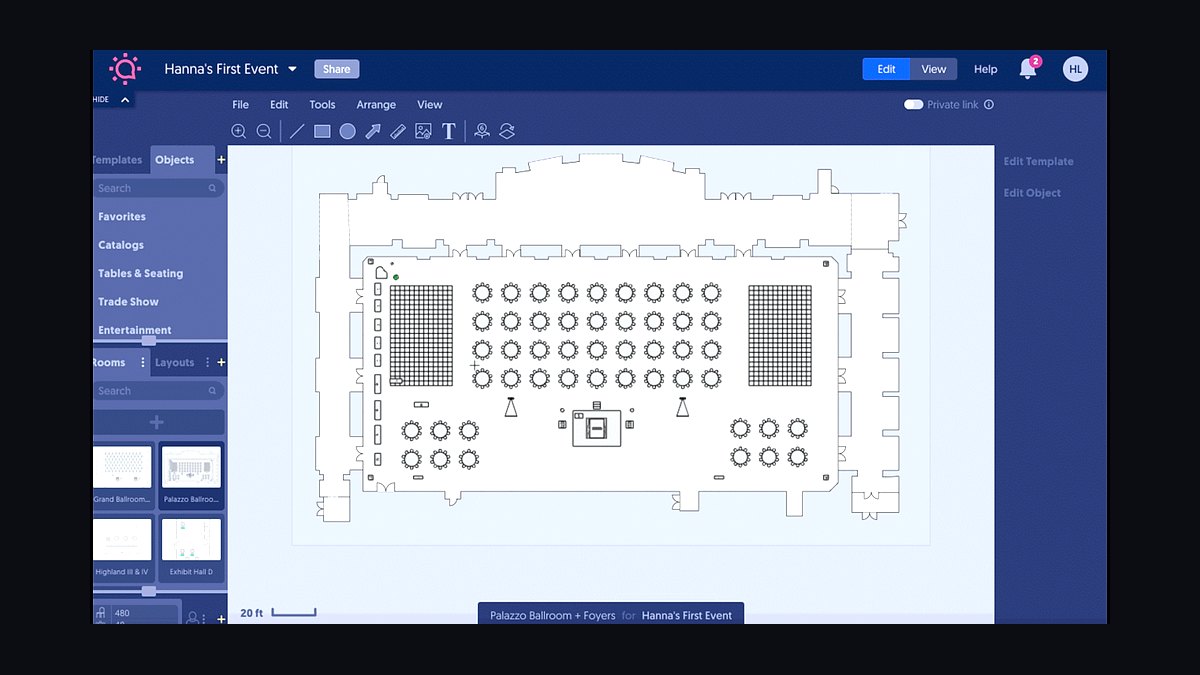Click the Hanna's First Event title
Screen dimensions: 1200x675
tap(222, 69)
